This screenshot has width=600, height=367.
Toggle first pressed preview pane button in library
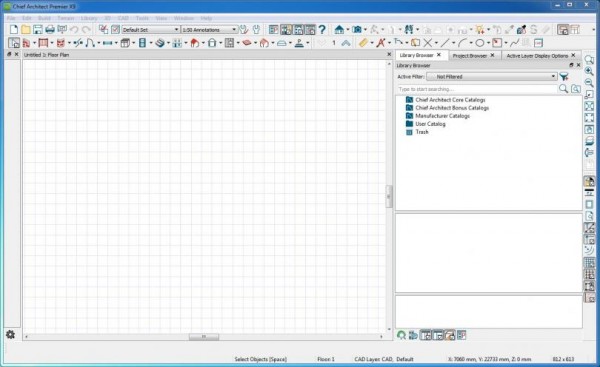pos(426,335)
